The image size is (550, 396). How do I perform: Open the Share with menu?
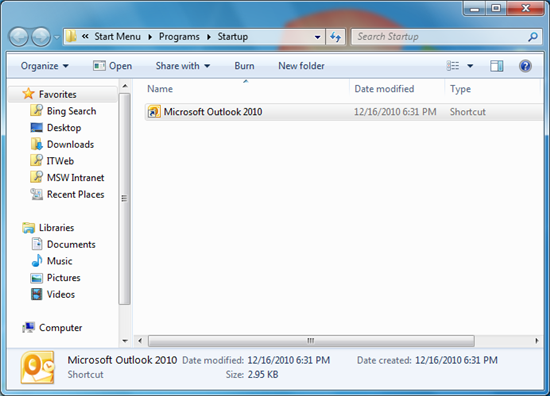pyautogui.click(x=183, y=66)
